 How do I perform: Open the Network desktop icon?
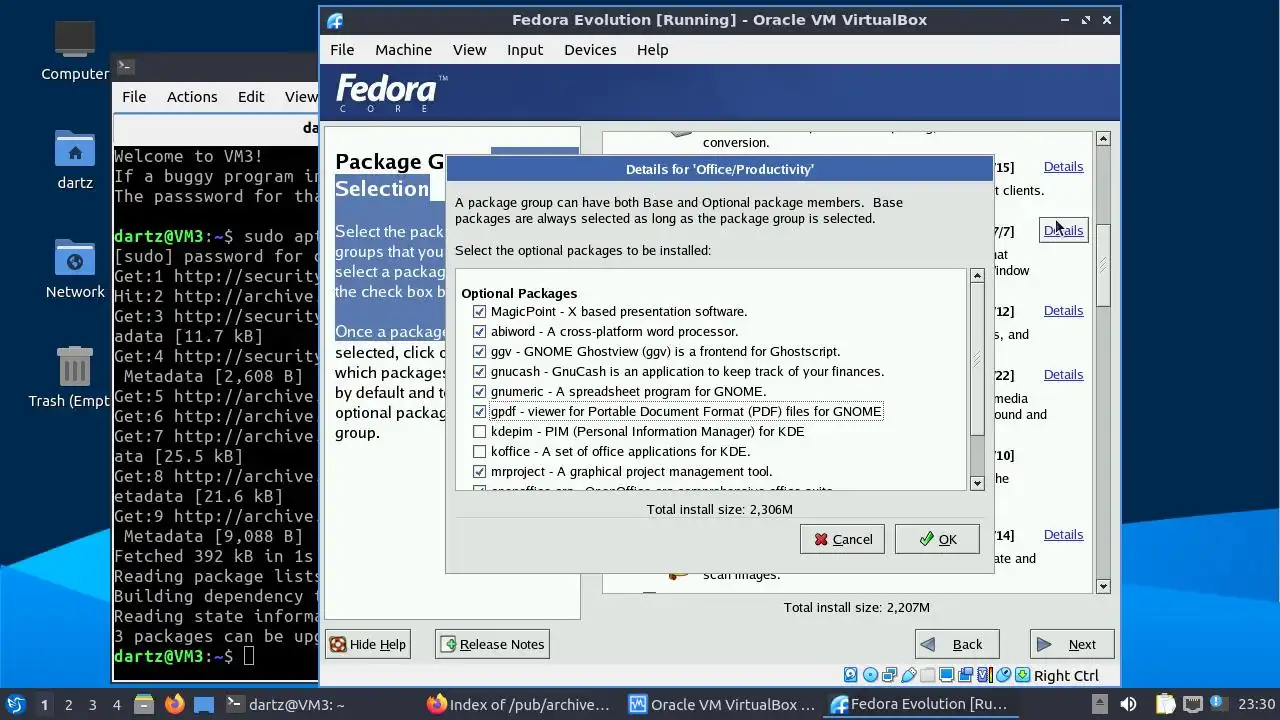(x=75, y=268)
